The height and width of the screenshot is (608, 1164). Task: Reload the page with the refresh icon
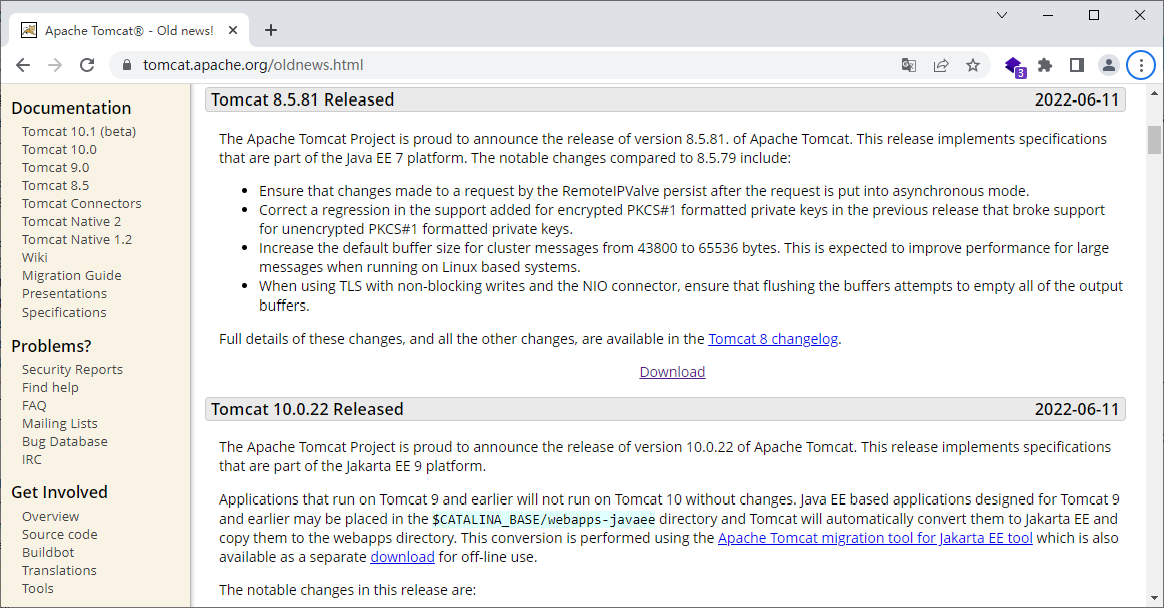pos(87,65)
